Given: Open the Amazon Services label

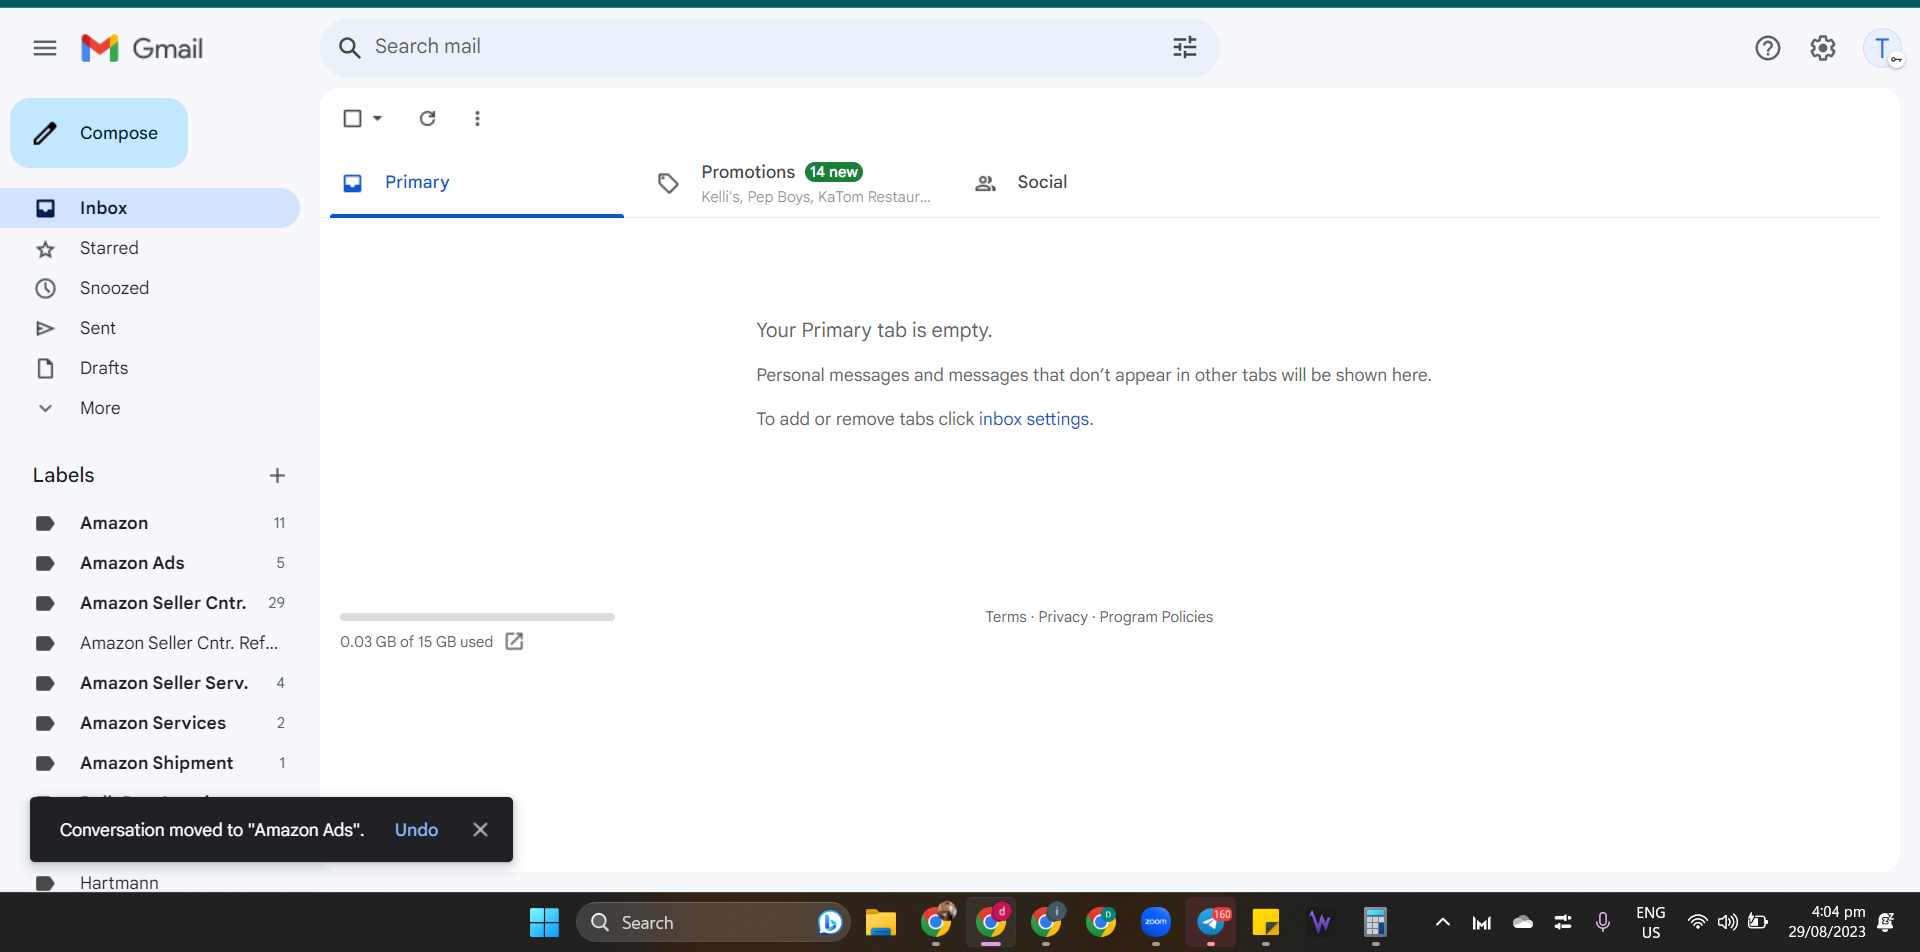Looking at the screenshot, I should 150,723.
